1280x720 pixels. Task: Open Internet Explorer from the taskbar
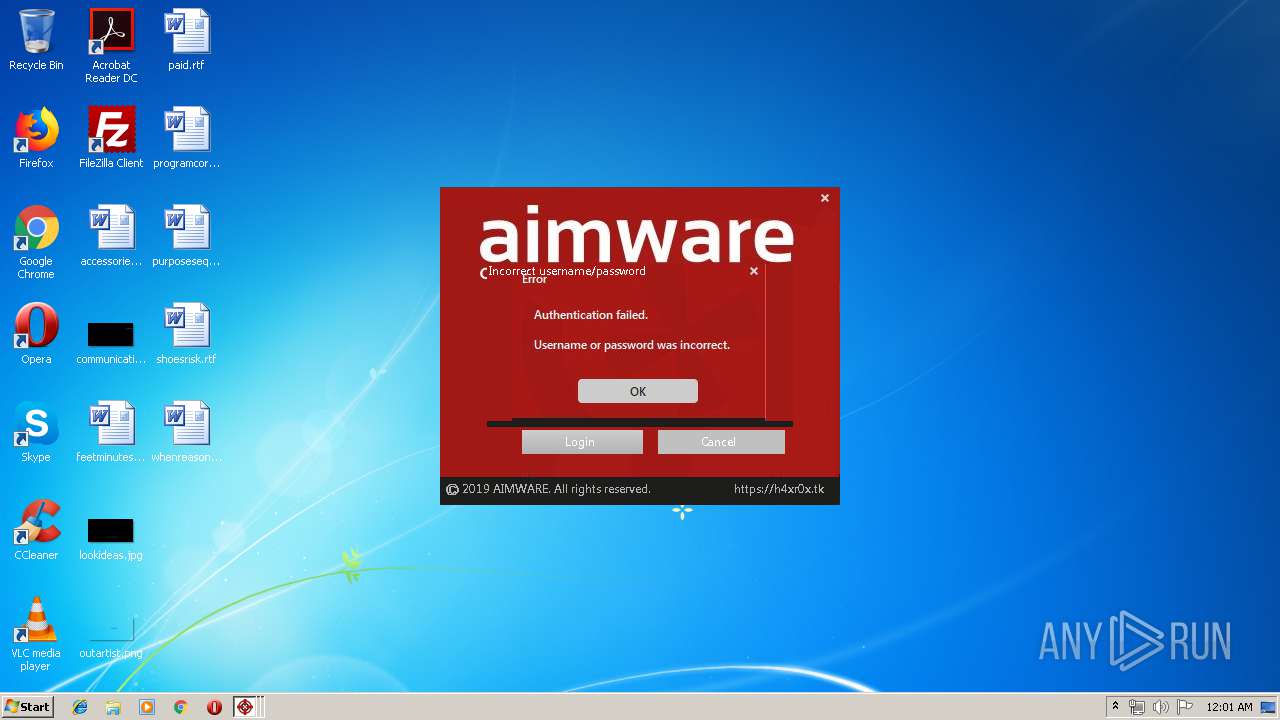80,707
